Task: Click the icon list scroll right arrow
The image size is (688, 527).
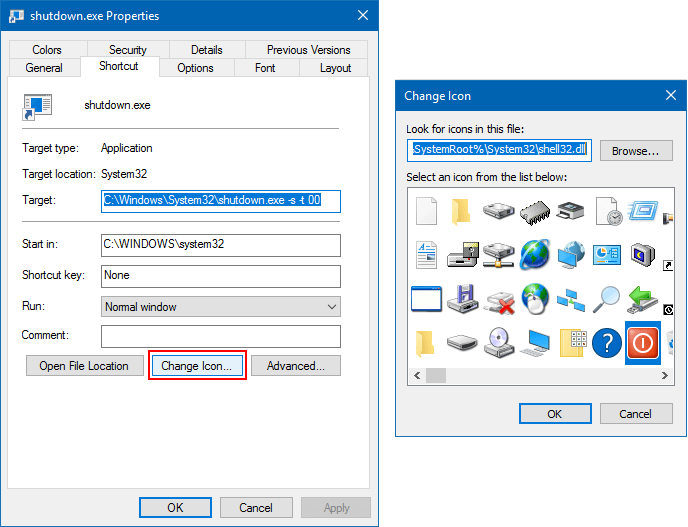Action: click(x=665, y=376)
